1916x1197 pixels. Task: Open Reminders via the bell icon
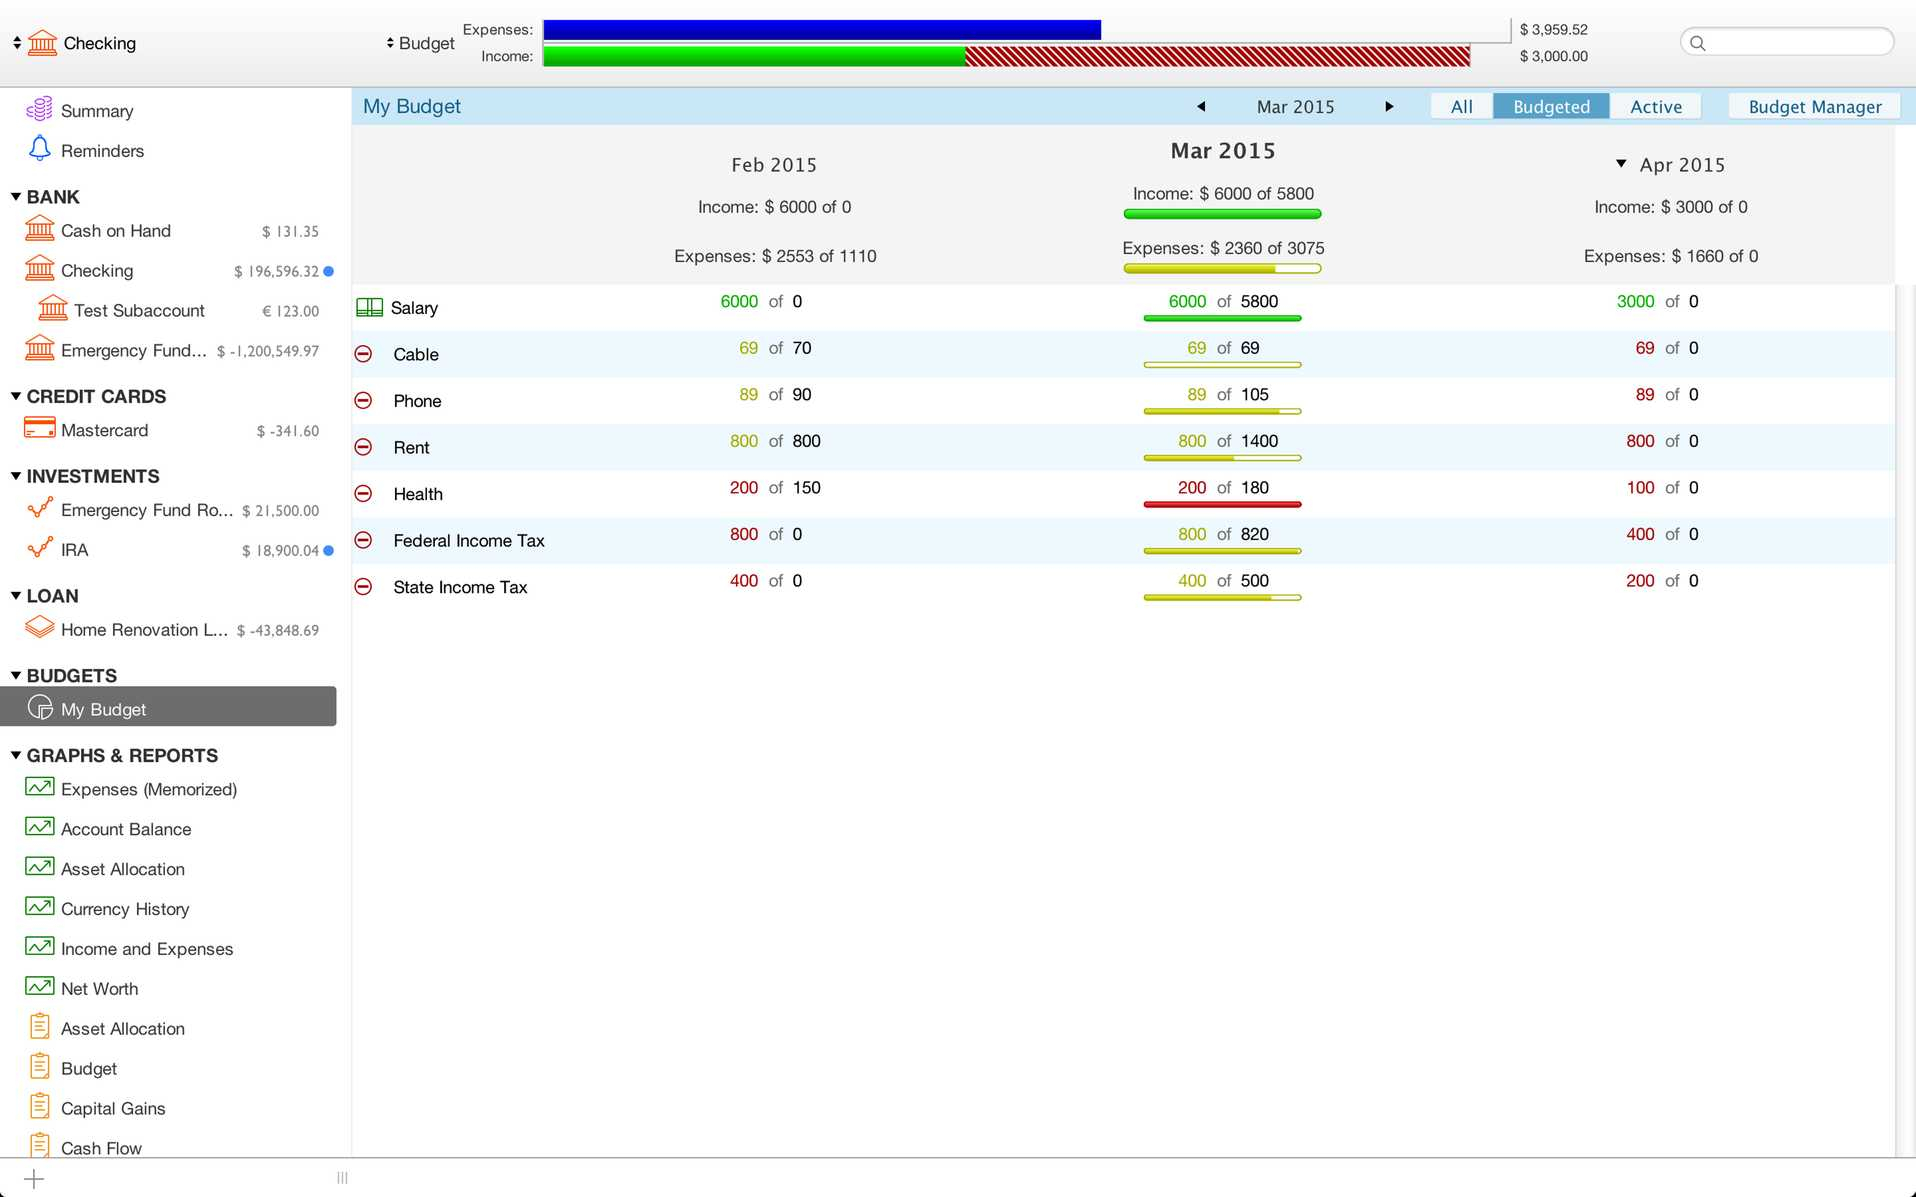click(x=39, y=149)
